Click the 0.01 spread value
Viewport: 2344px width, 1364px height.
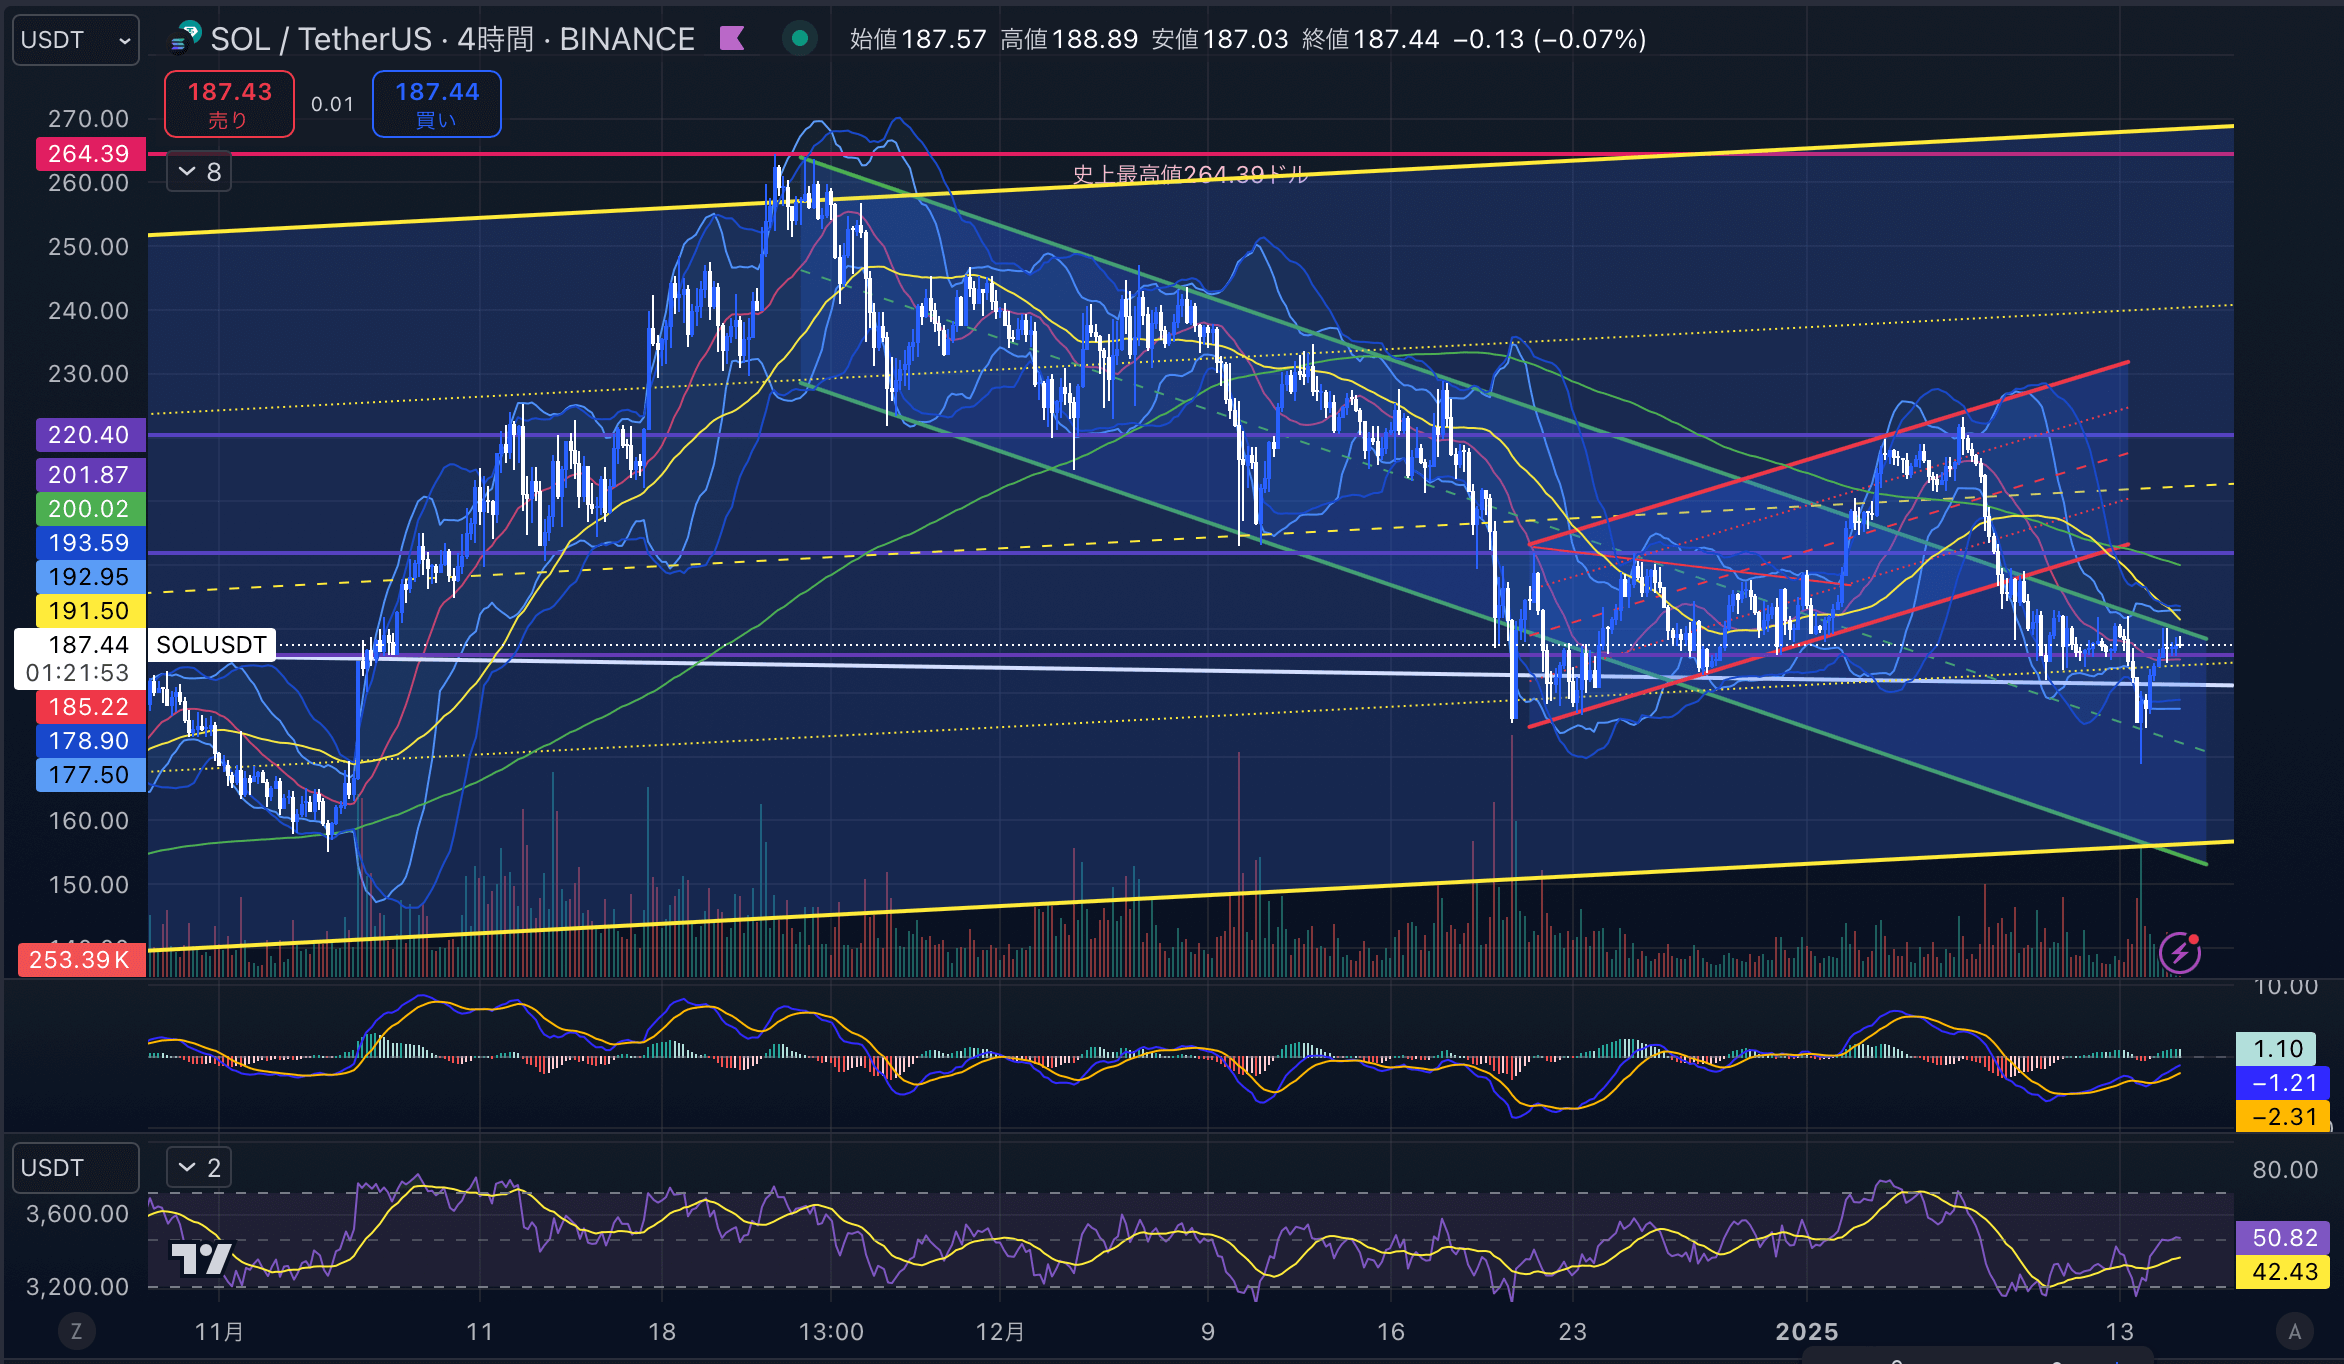tap(332, 104)
